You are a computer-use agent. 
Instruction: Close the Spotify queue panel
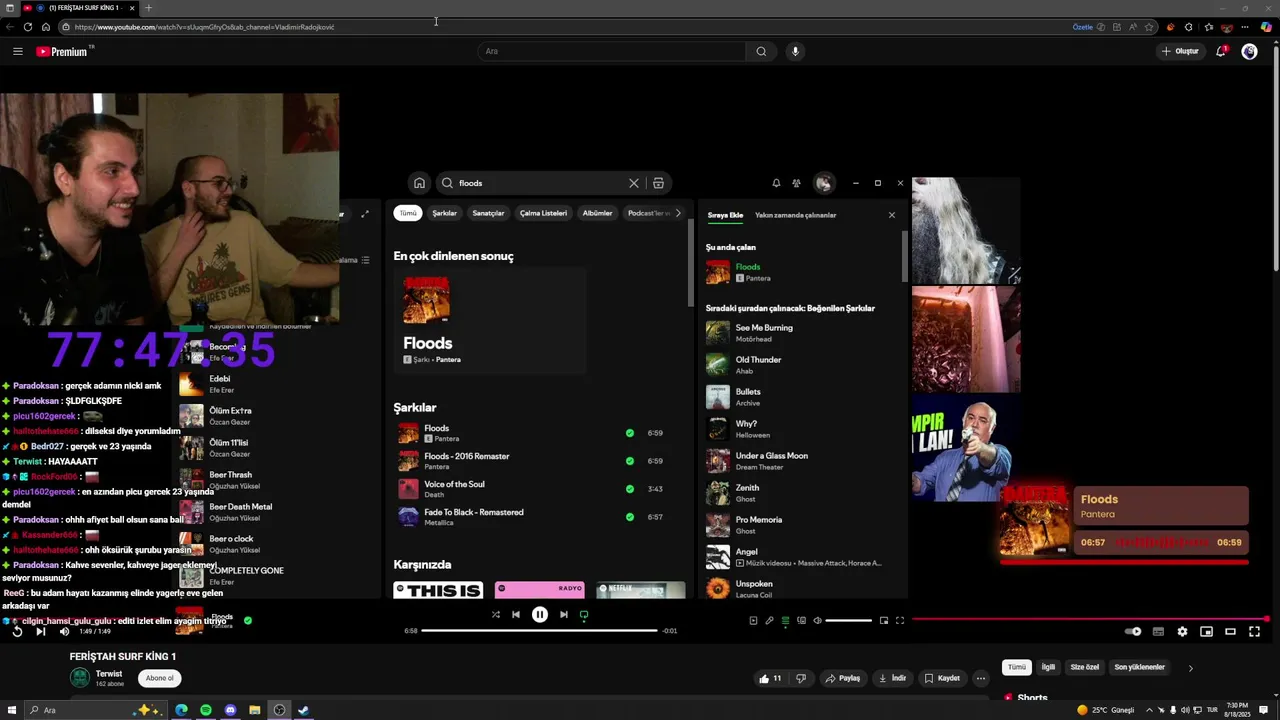(892, 215)
